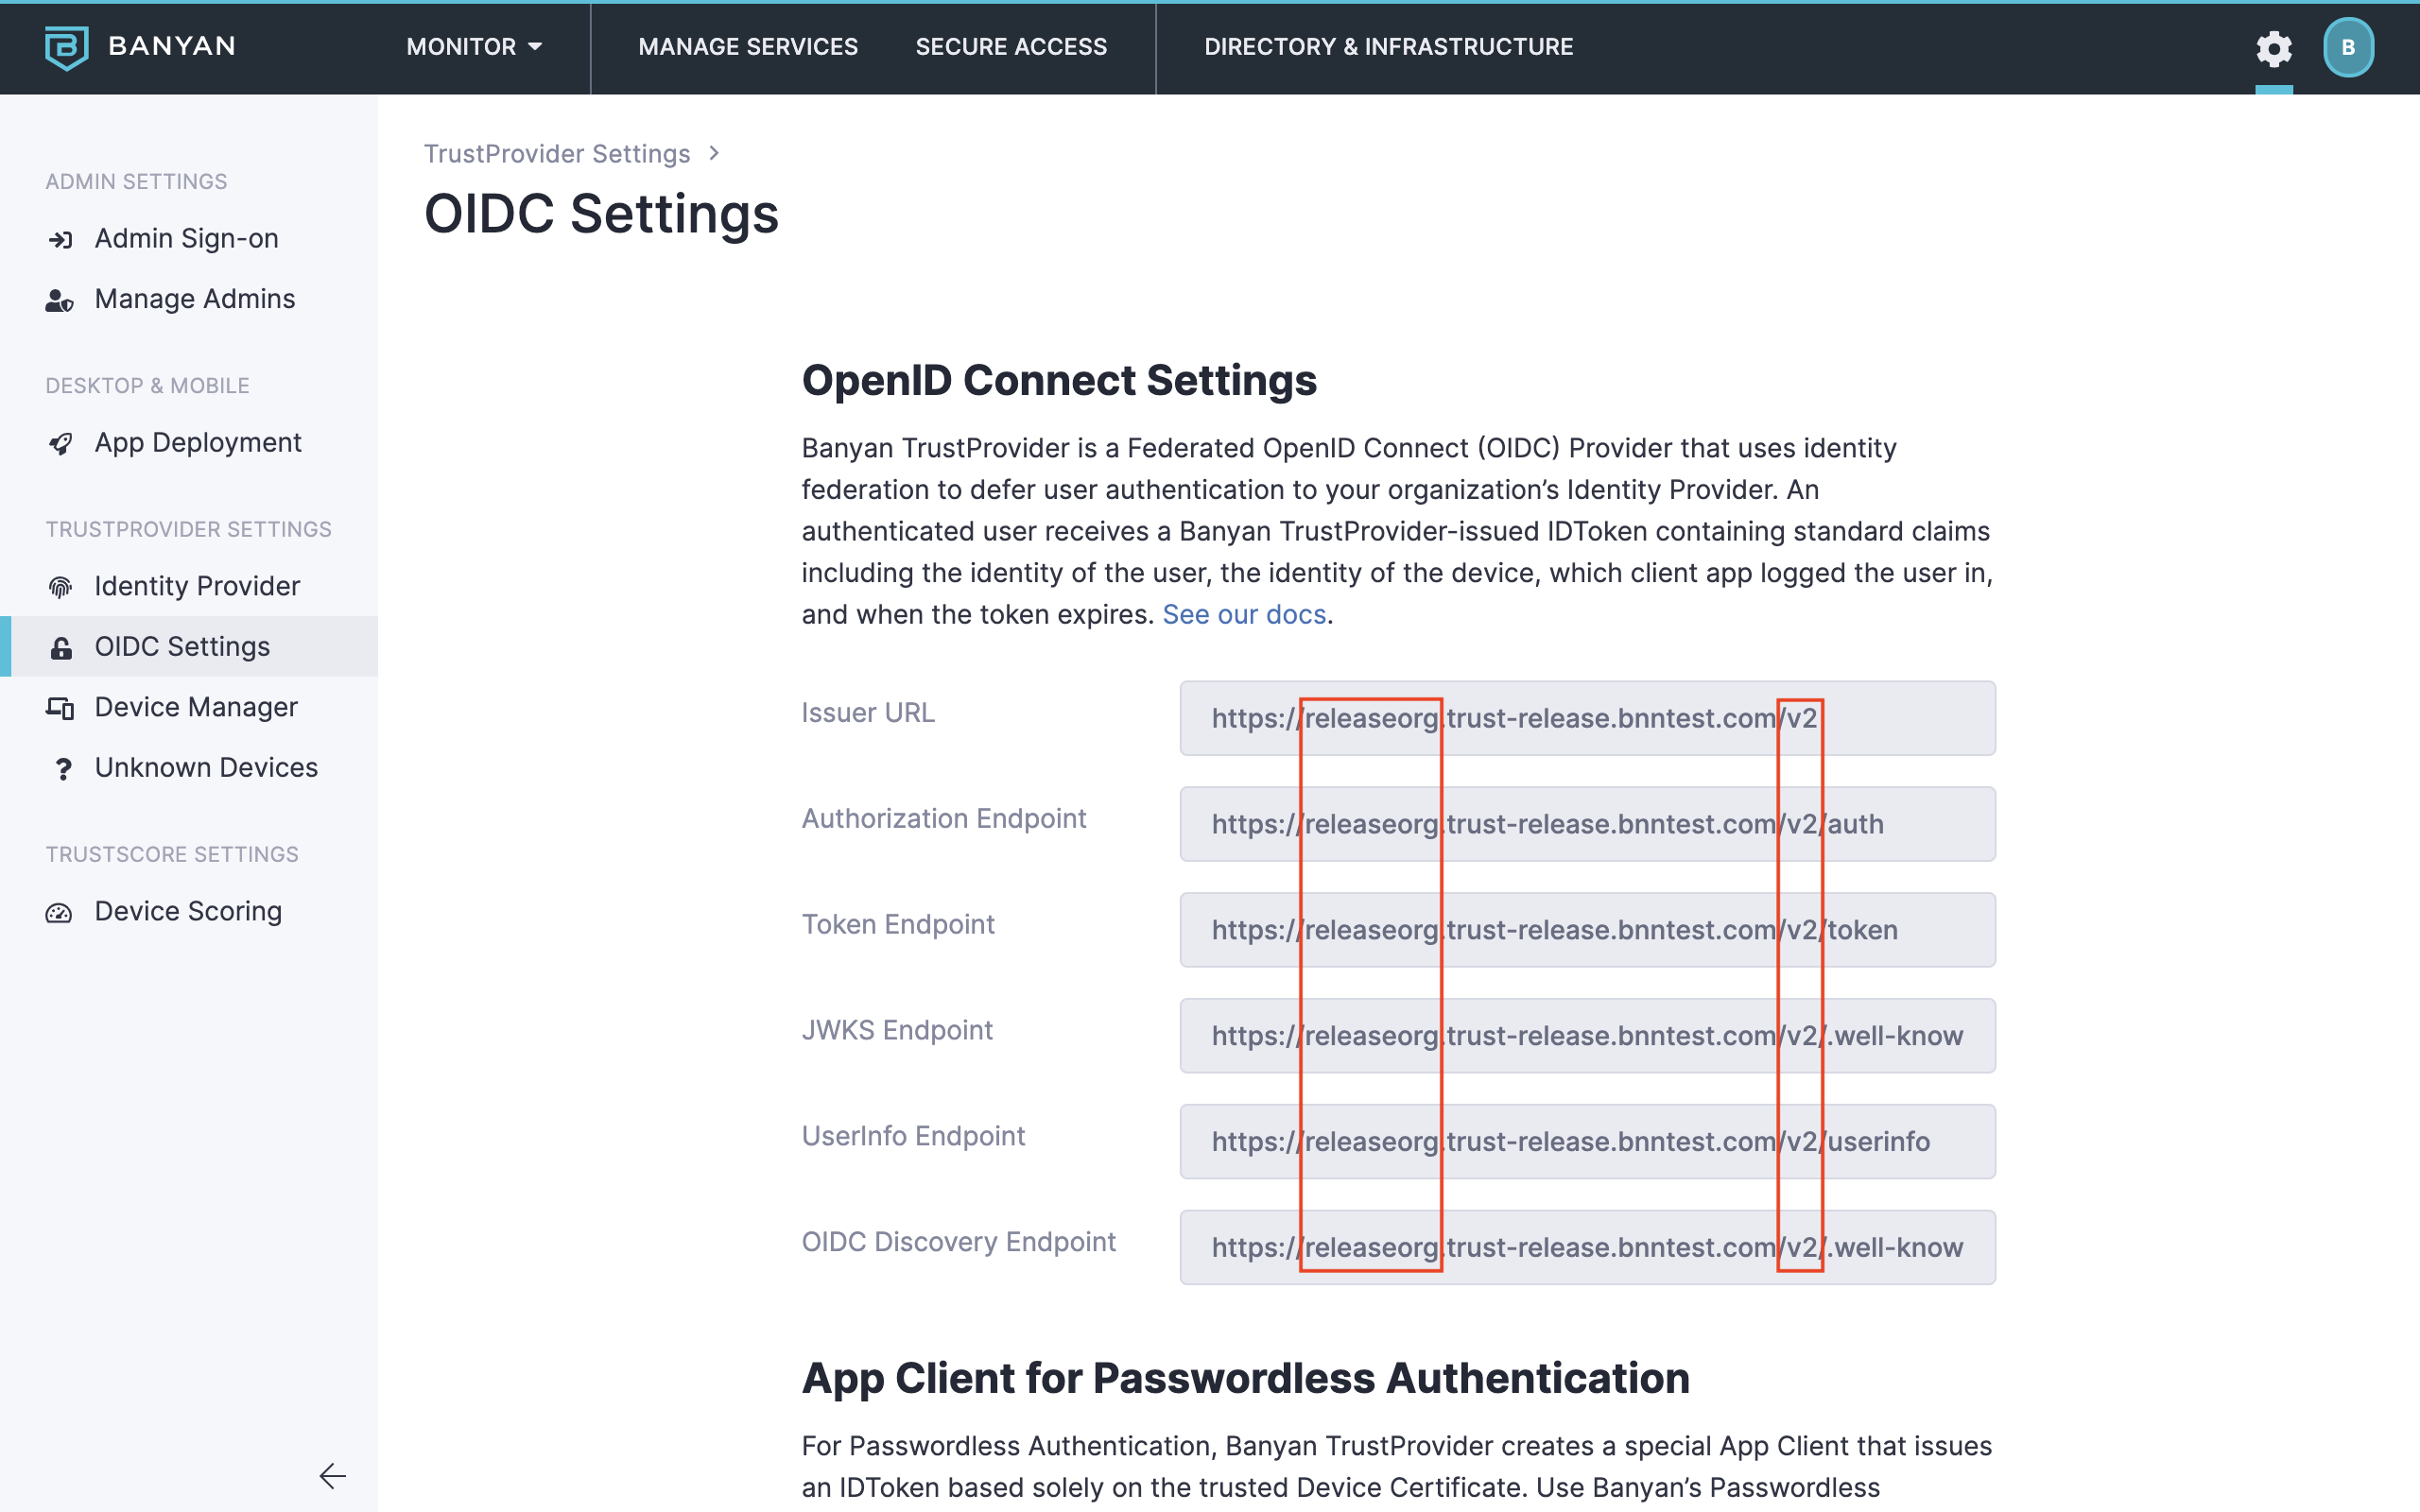
Task: Click the App Deployment rocket icon
Action: (x=60, y=443)
